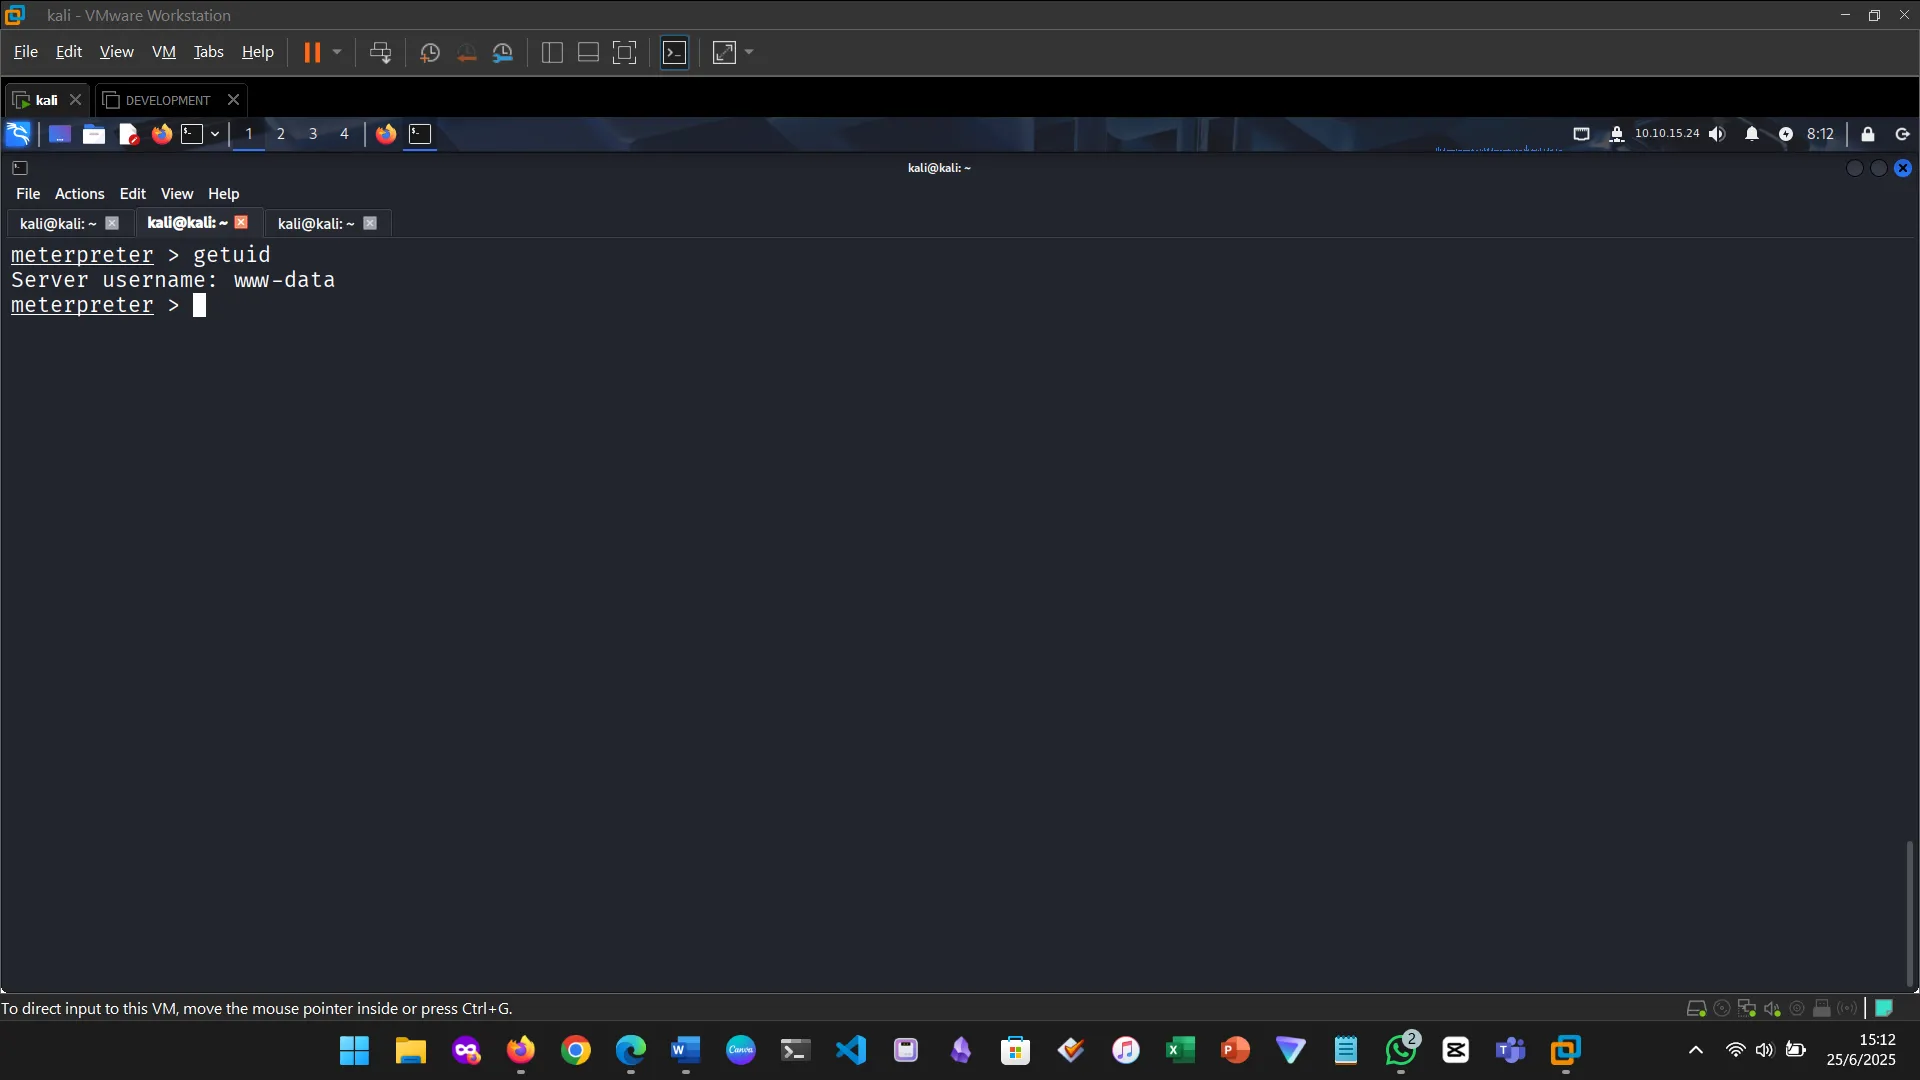Enter full screen mode
The height and width of the screenshot is (1080, 1920).
click(x=624, y=53)
